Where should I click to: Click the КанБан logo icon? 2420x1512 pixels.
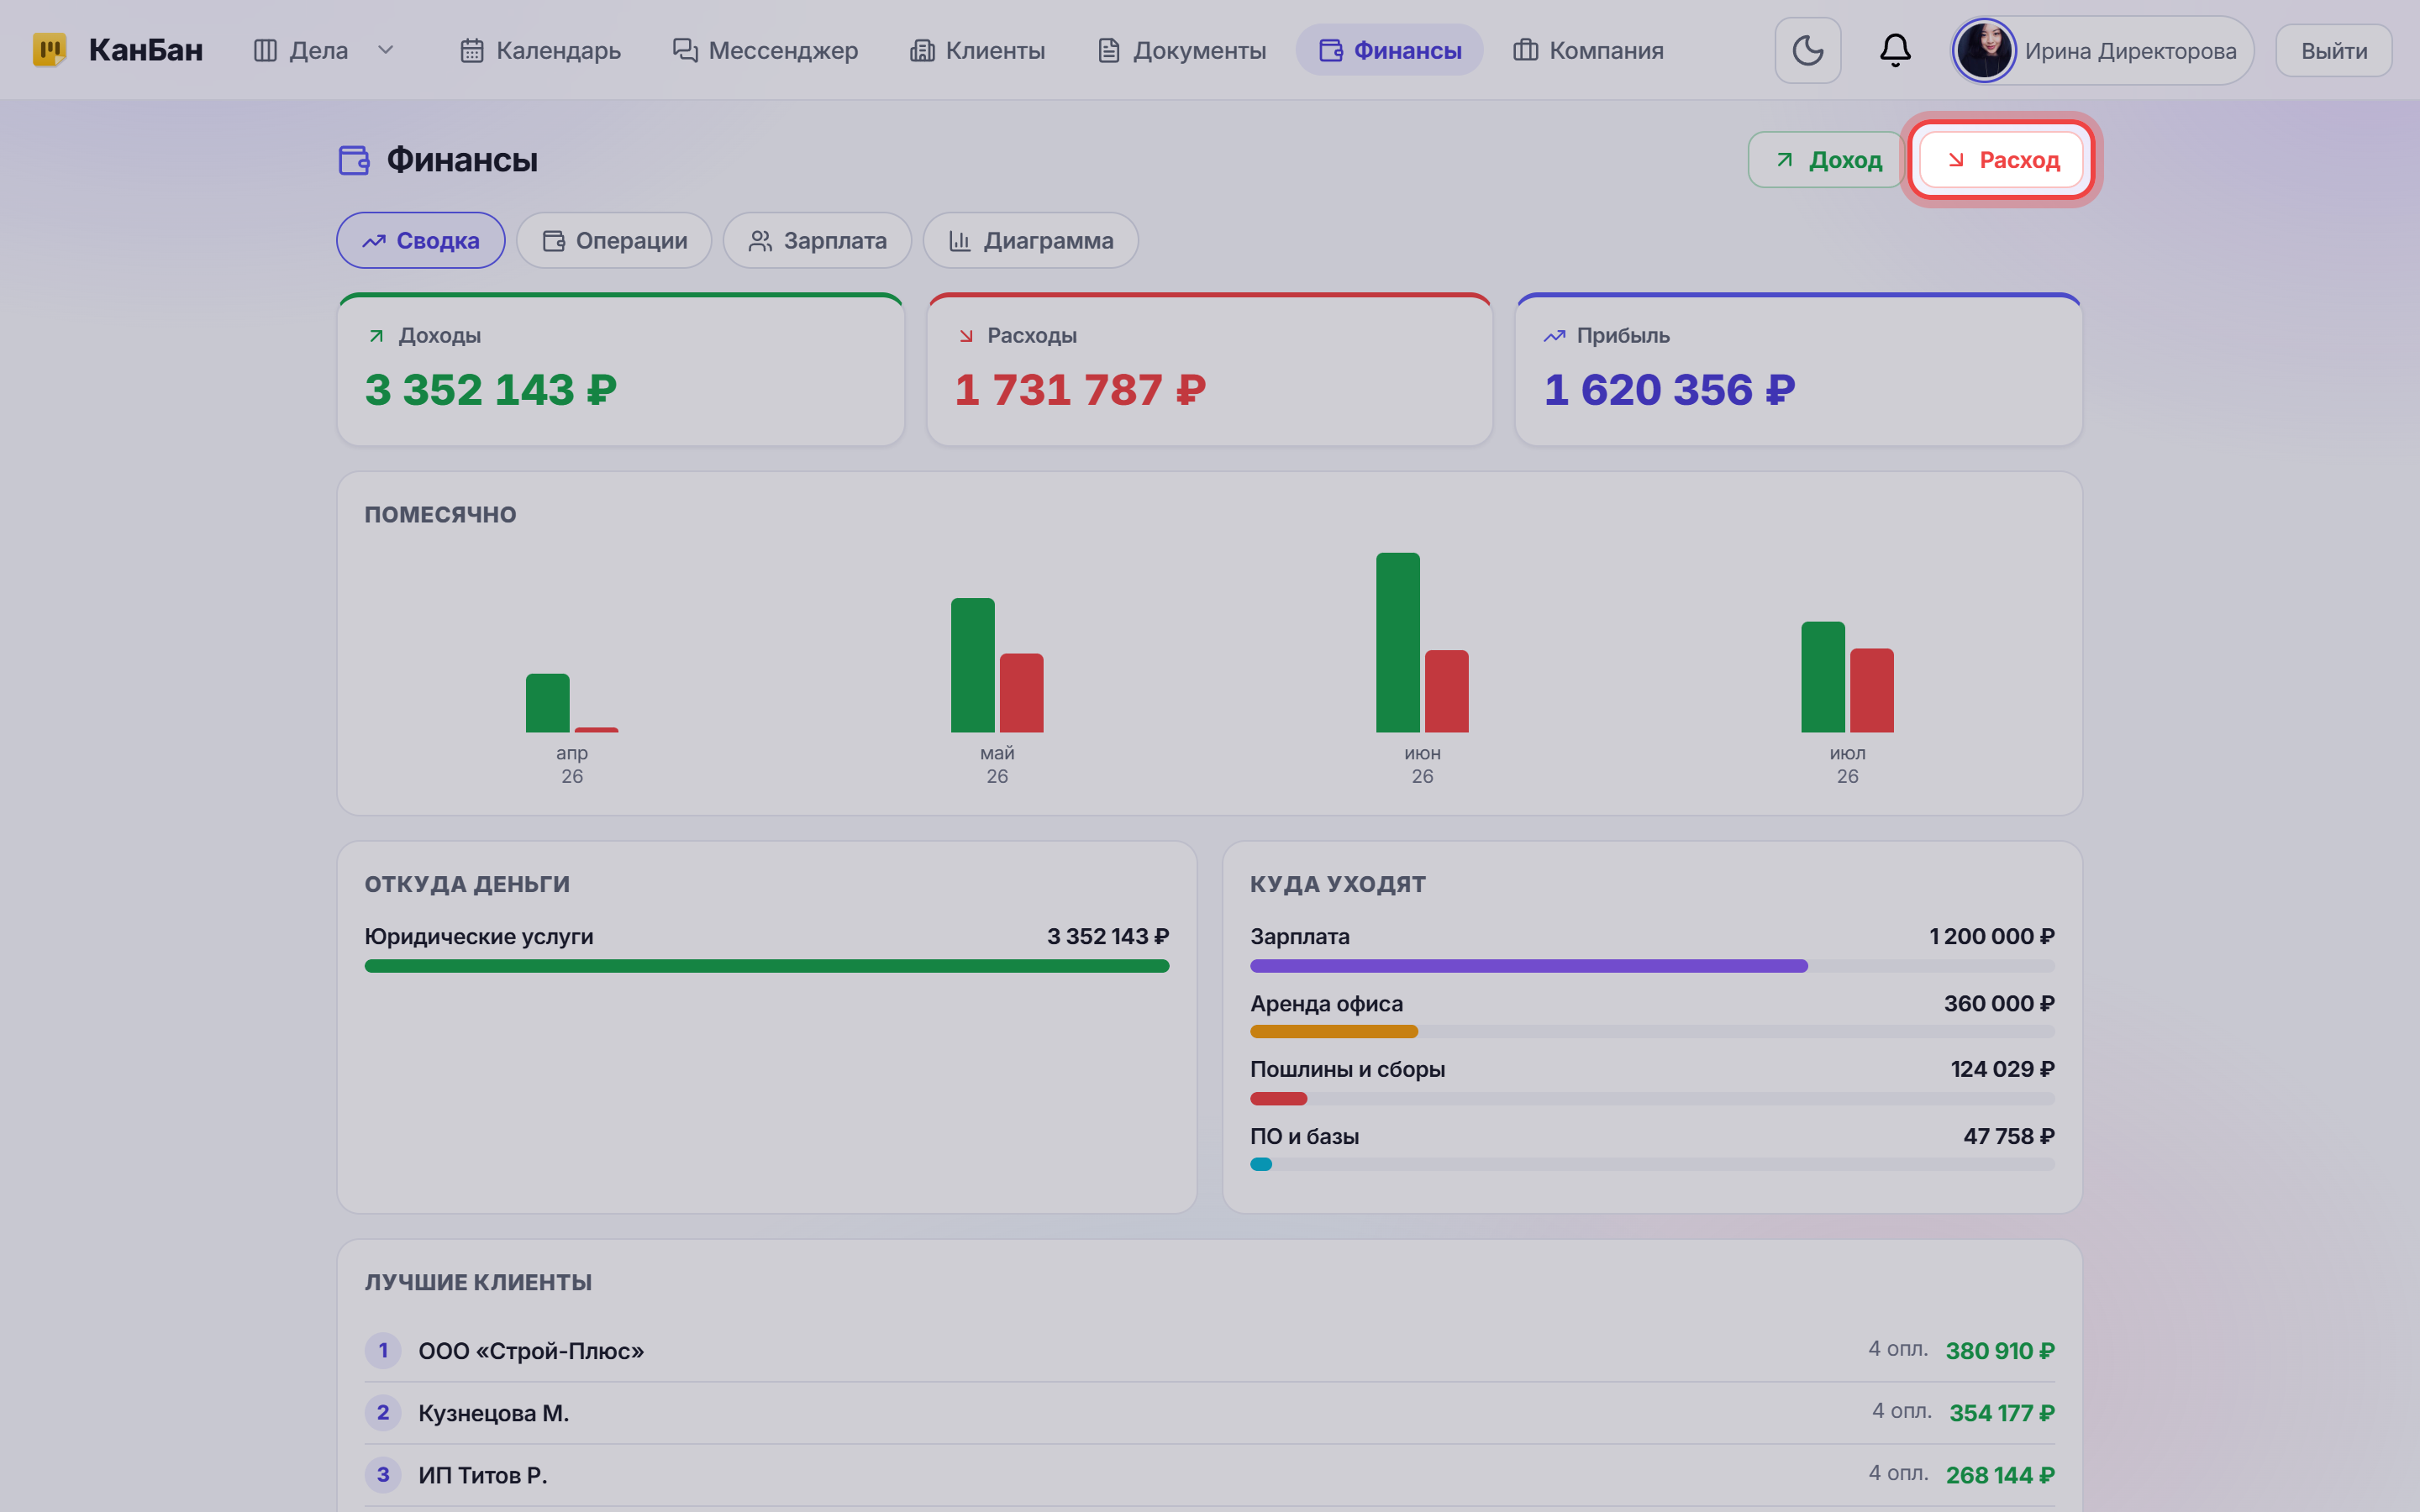49,50
